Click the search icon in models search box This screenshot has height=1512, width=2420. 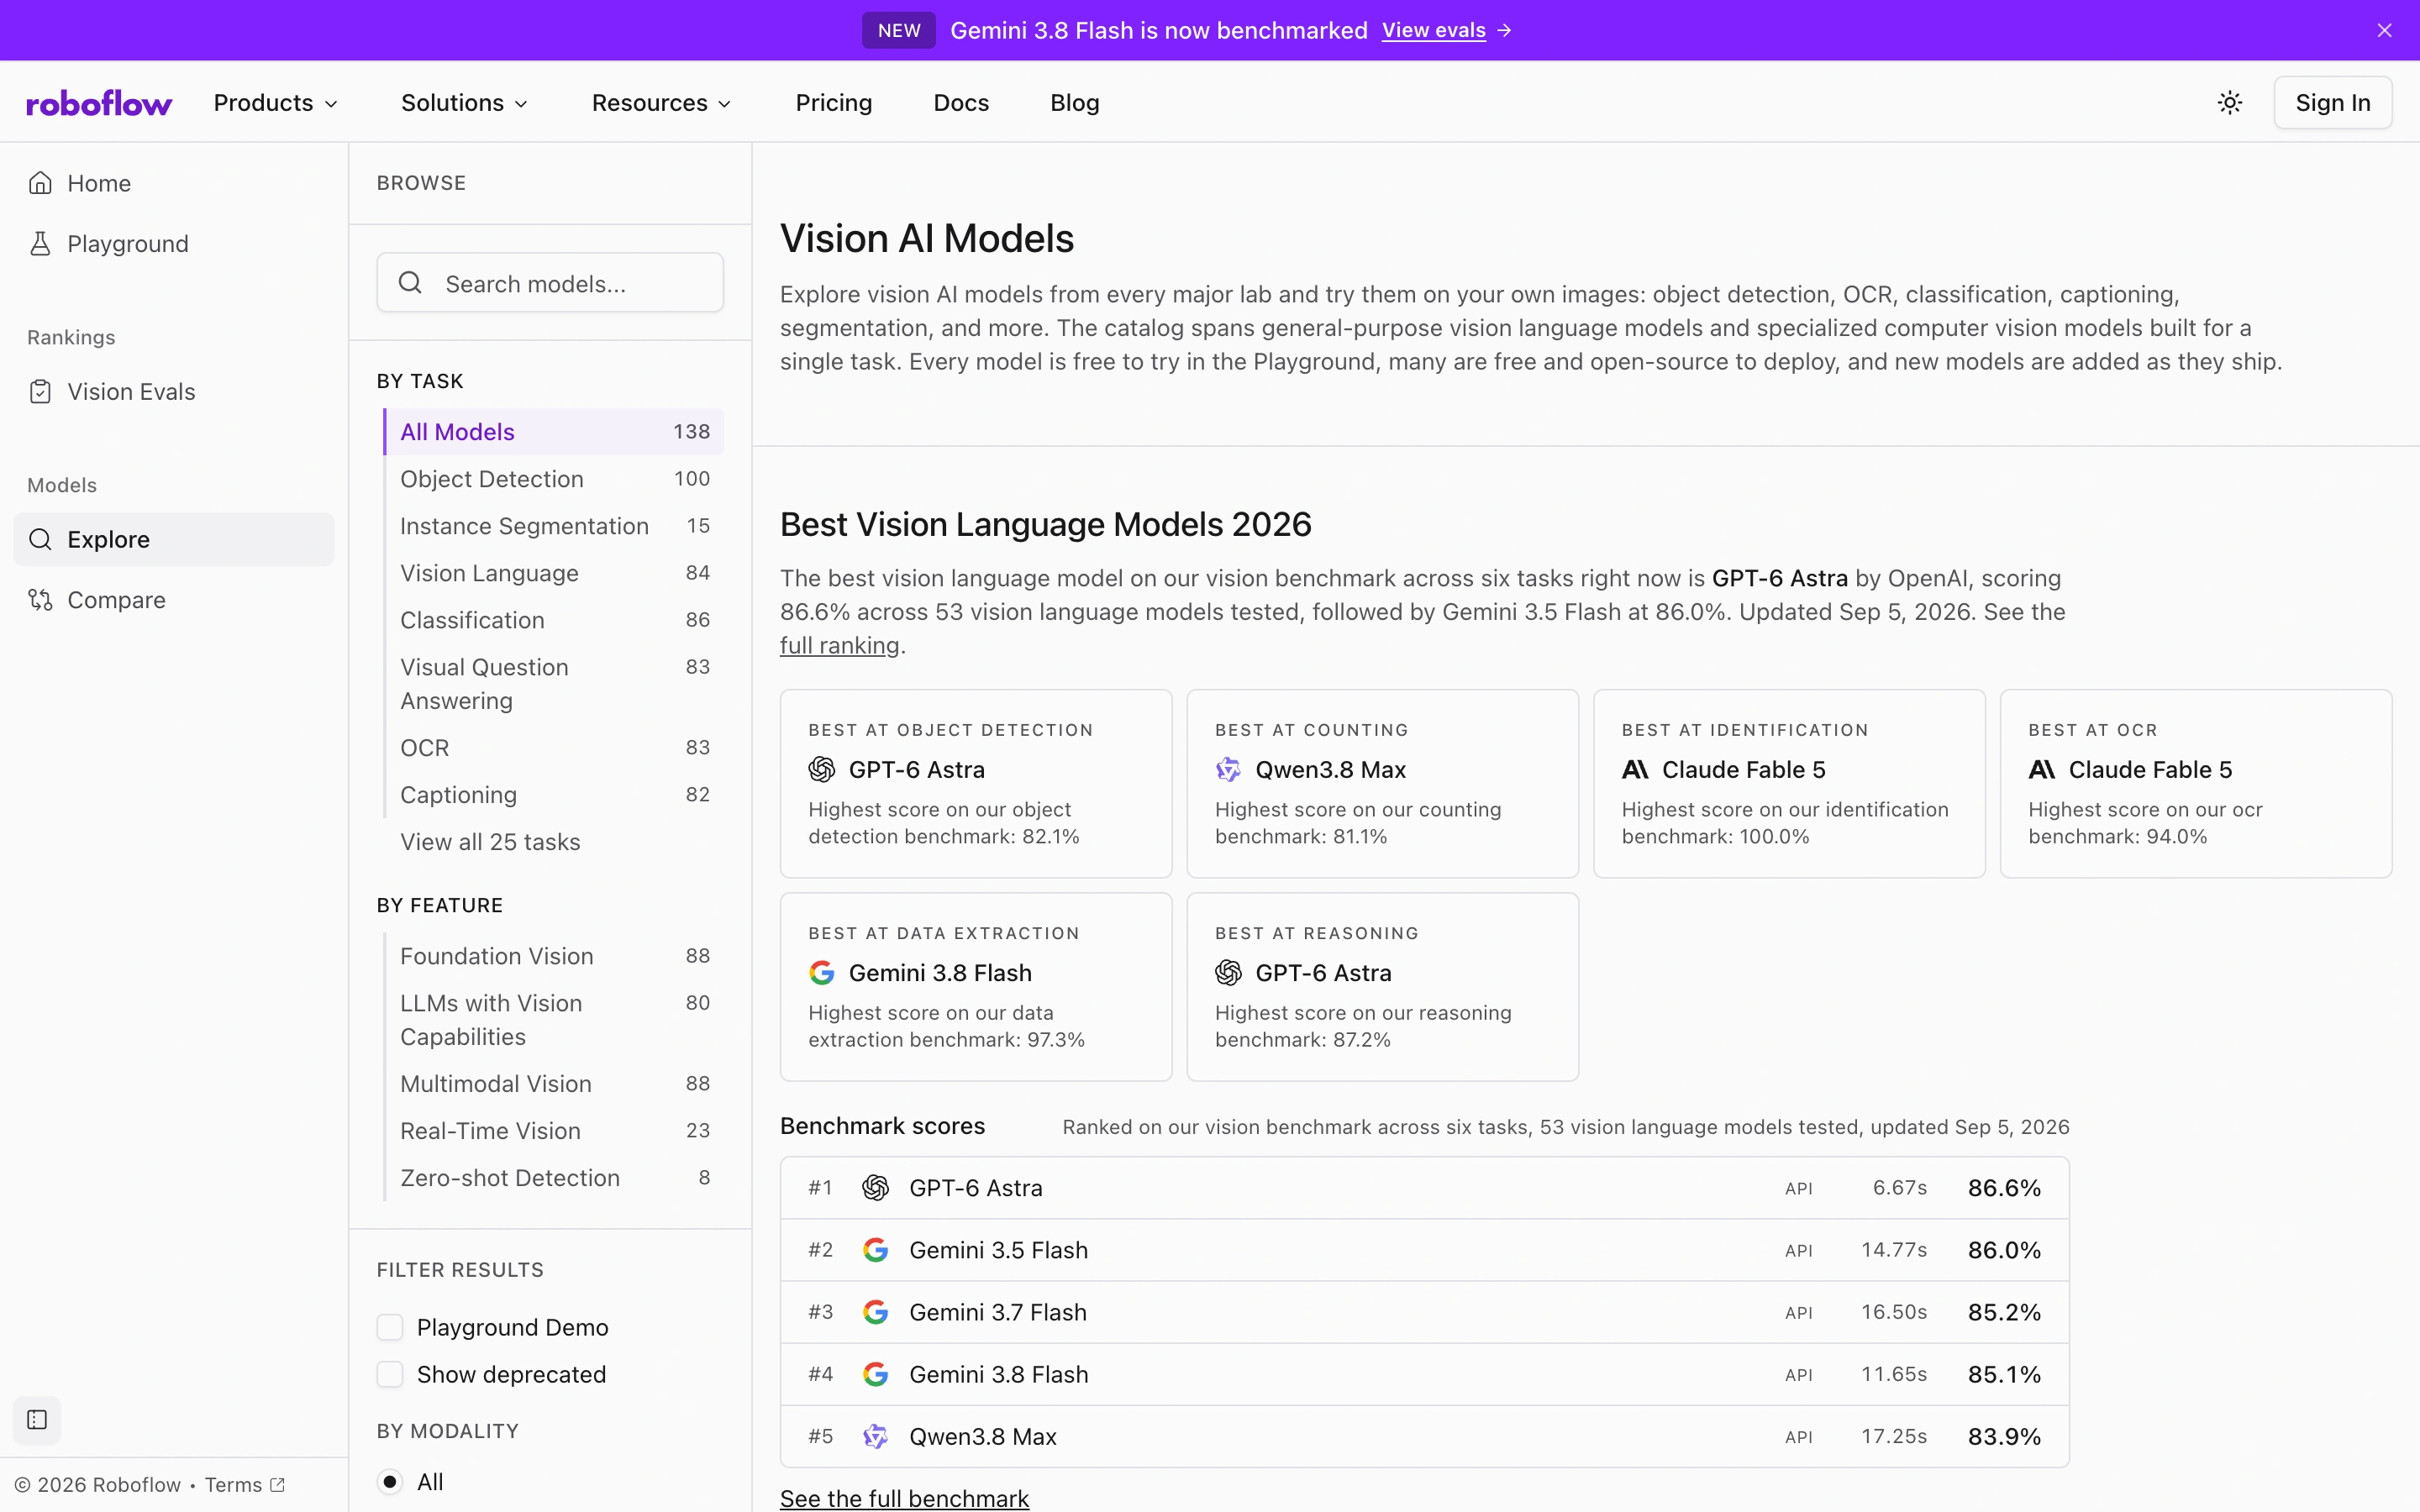[x=410, y=283]
